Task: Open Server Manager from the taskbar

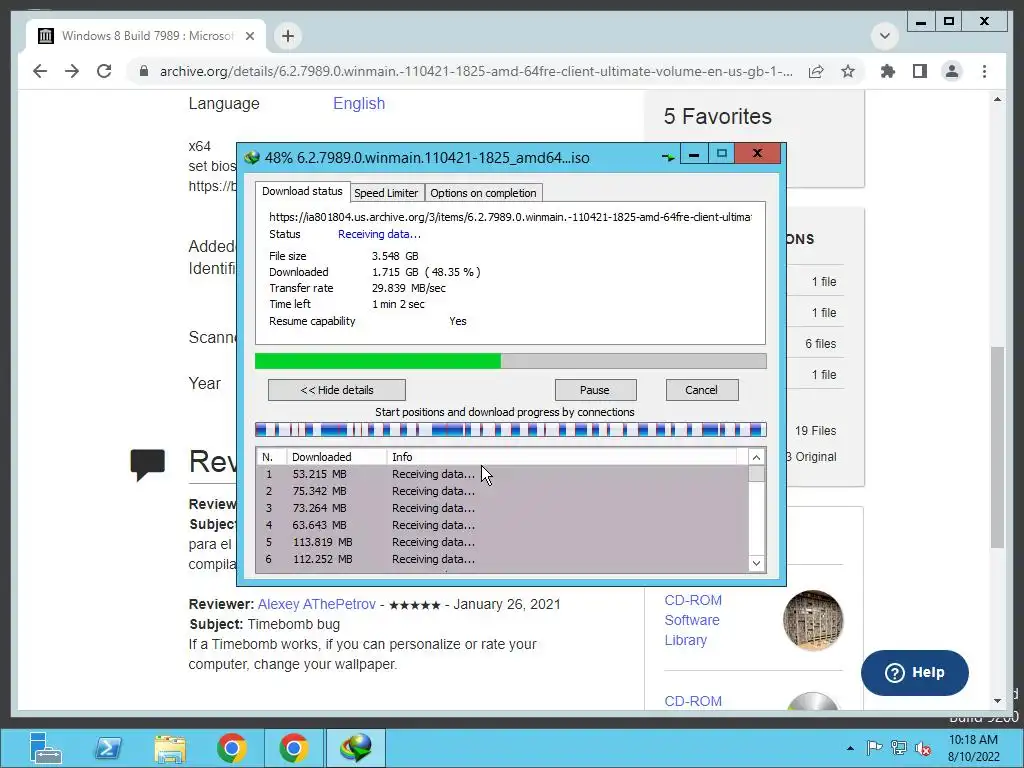Action: pos(46,748)
